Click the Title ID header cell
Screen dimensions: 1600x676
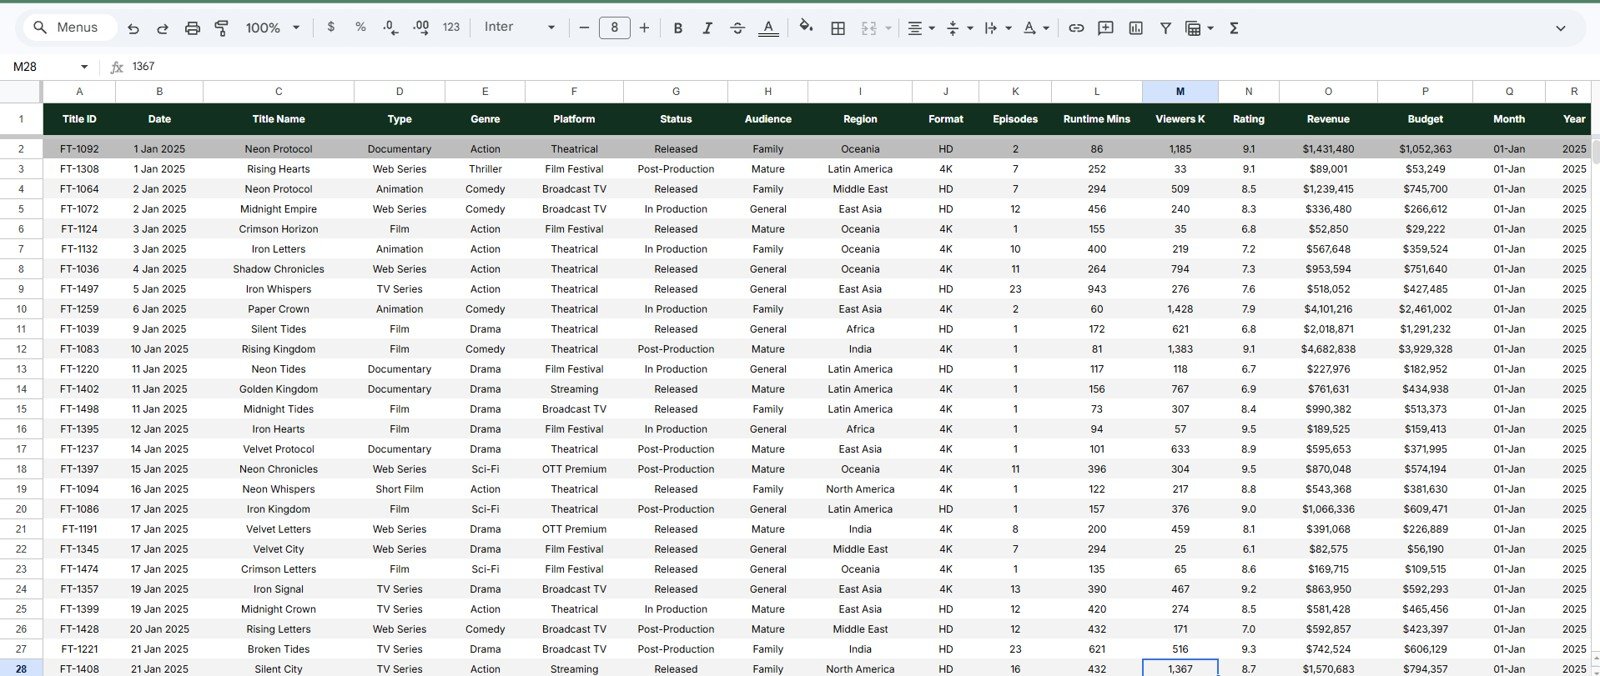[79, 119]
